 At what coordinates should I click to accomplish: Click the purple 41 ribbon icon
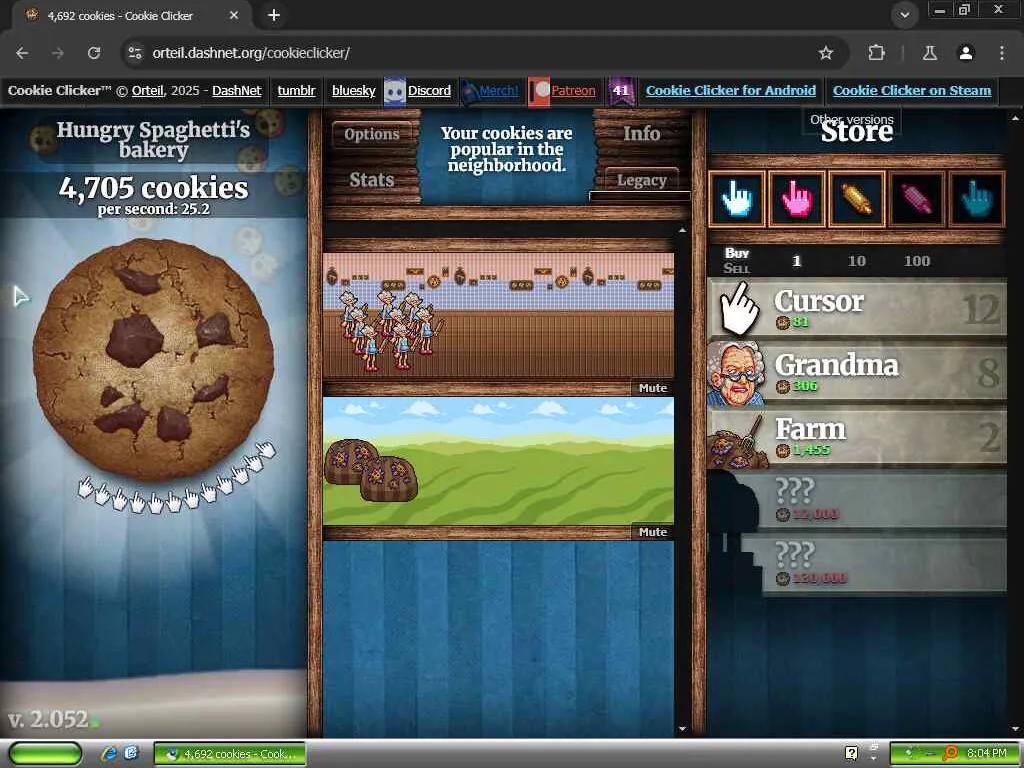(x=621, y=91)
